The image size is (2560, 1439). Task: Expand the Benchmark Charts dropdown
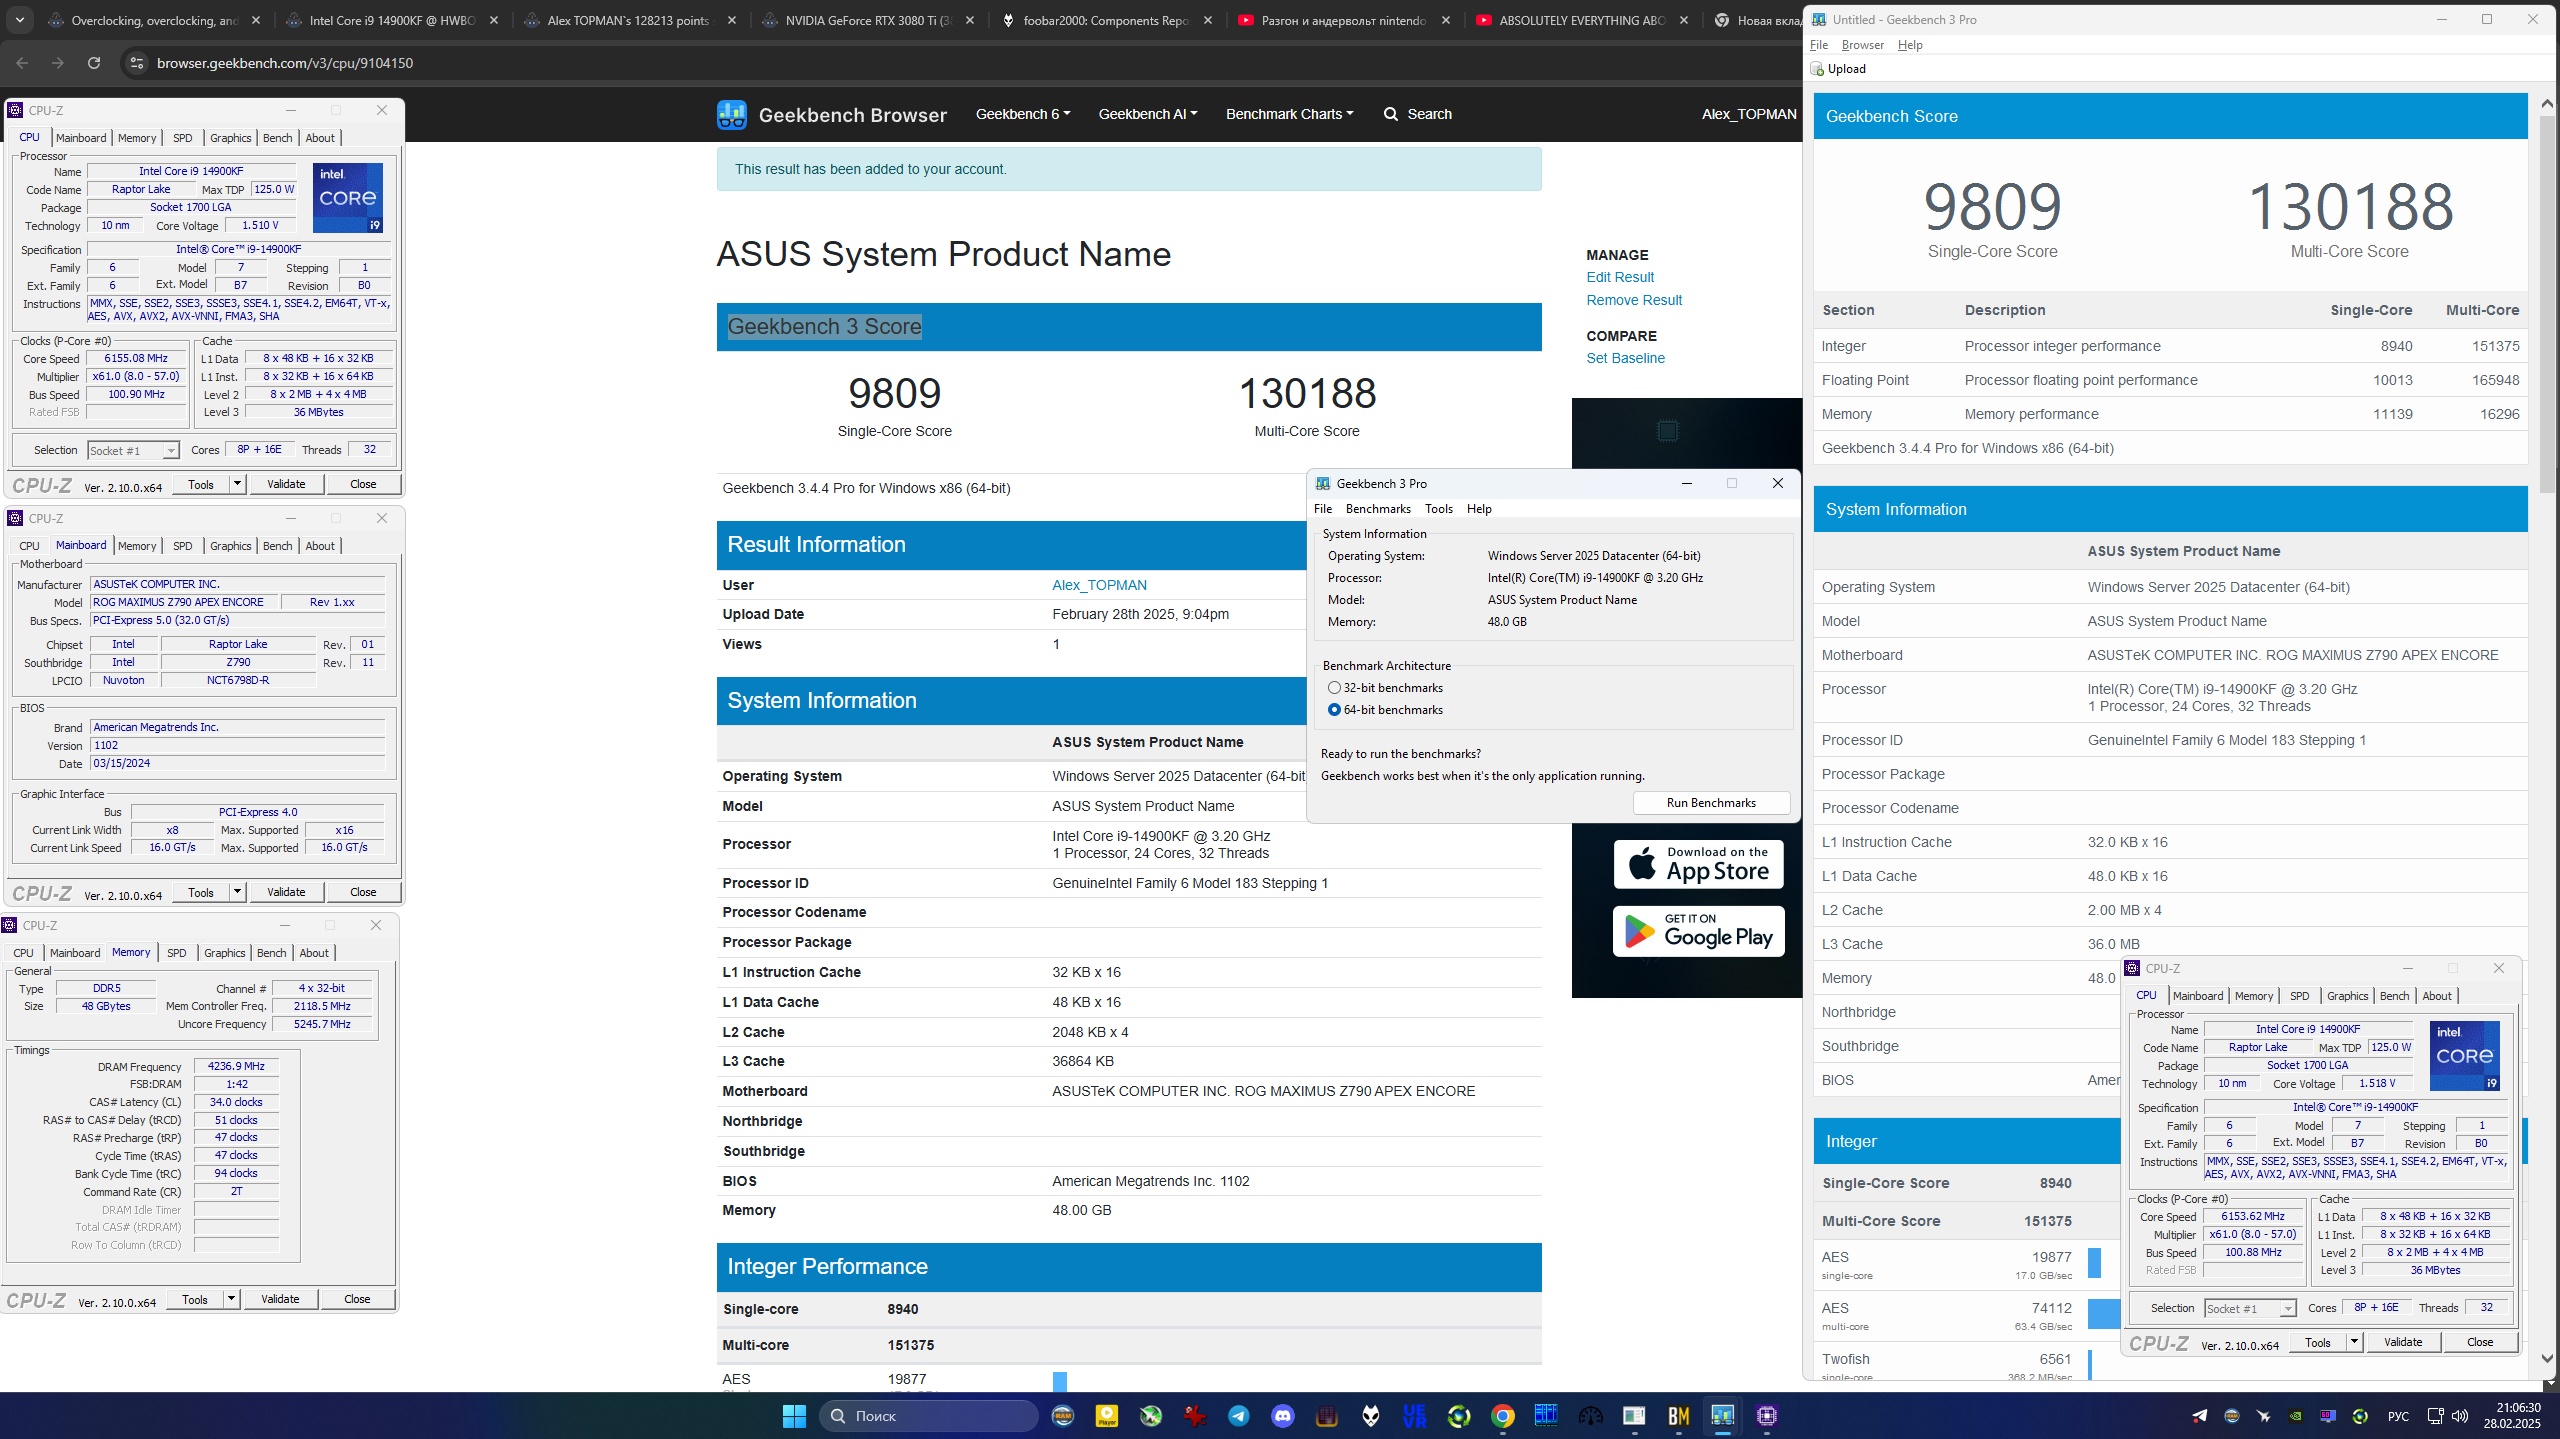pyautogui.click(x=1289, y=114)
